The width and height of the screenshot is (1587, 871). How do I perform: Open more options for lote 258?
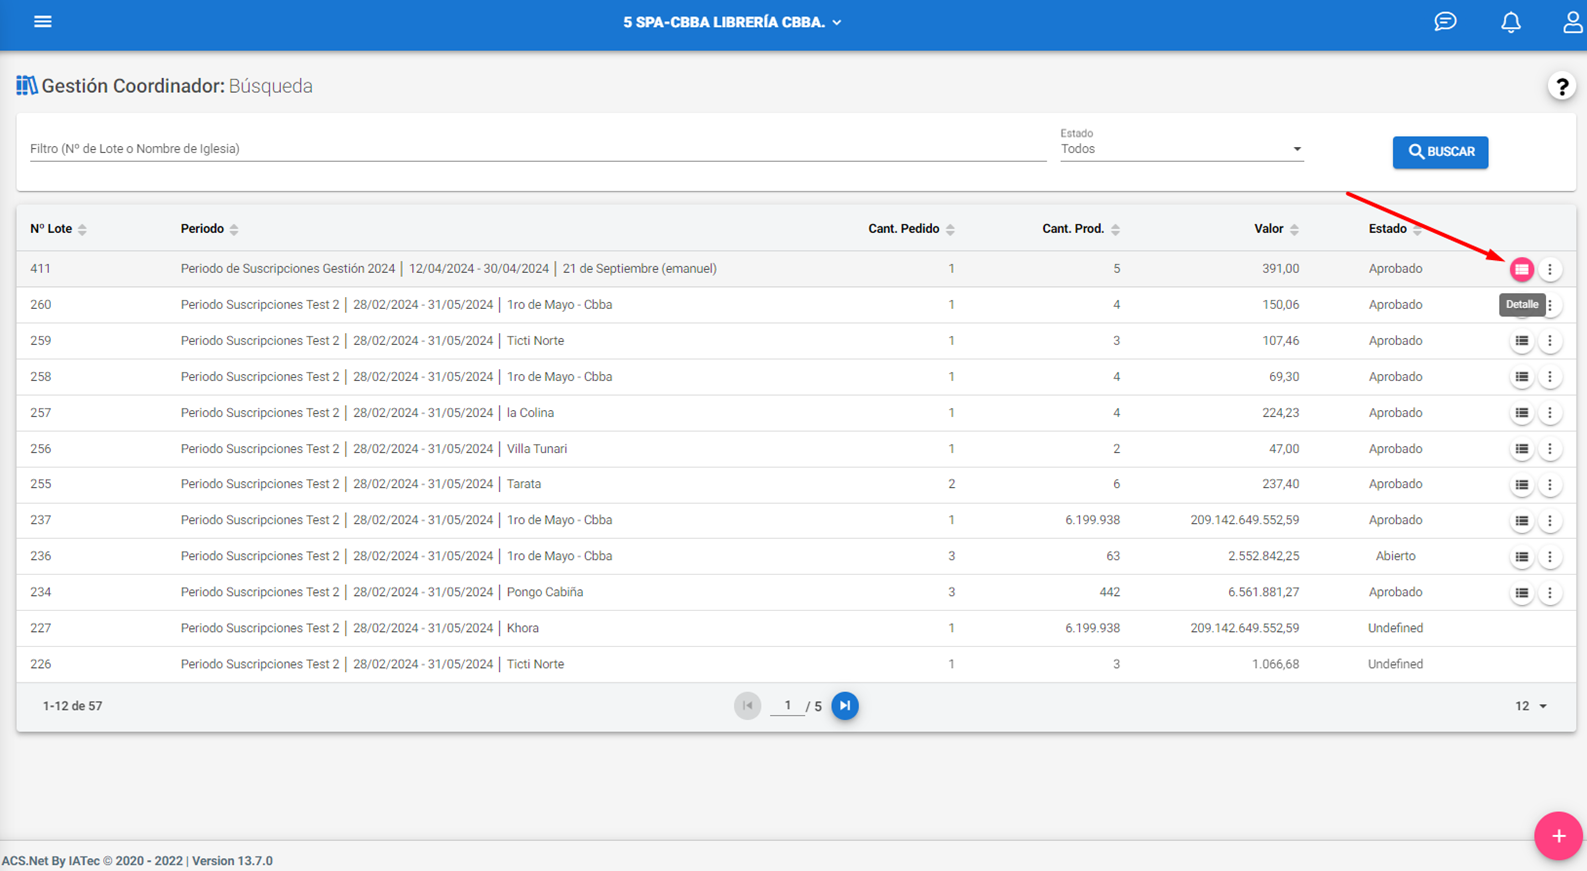pyautogui.click(x=1550, y=377)
